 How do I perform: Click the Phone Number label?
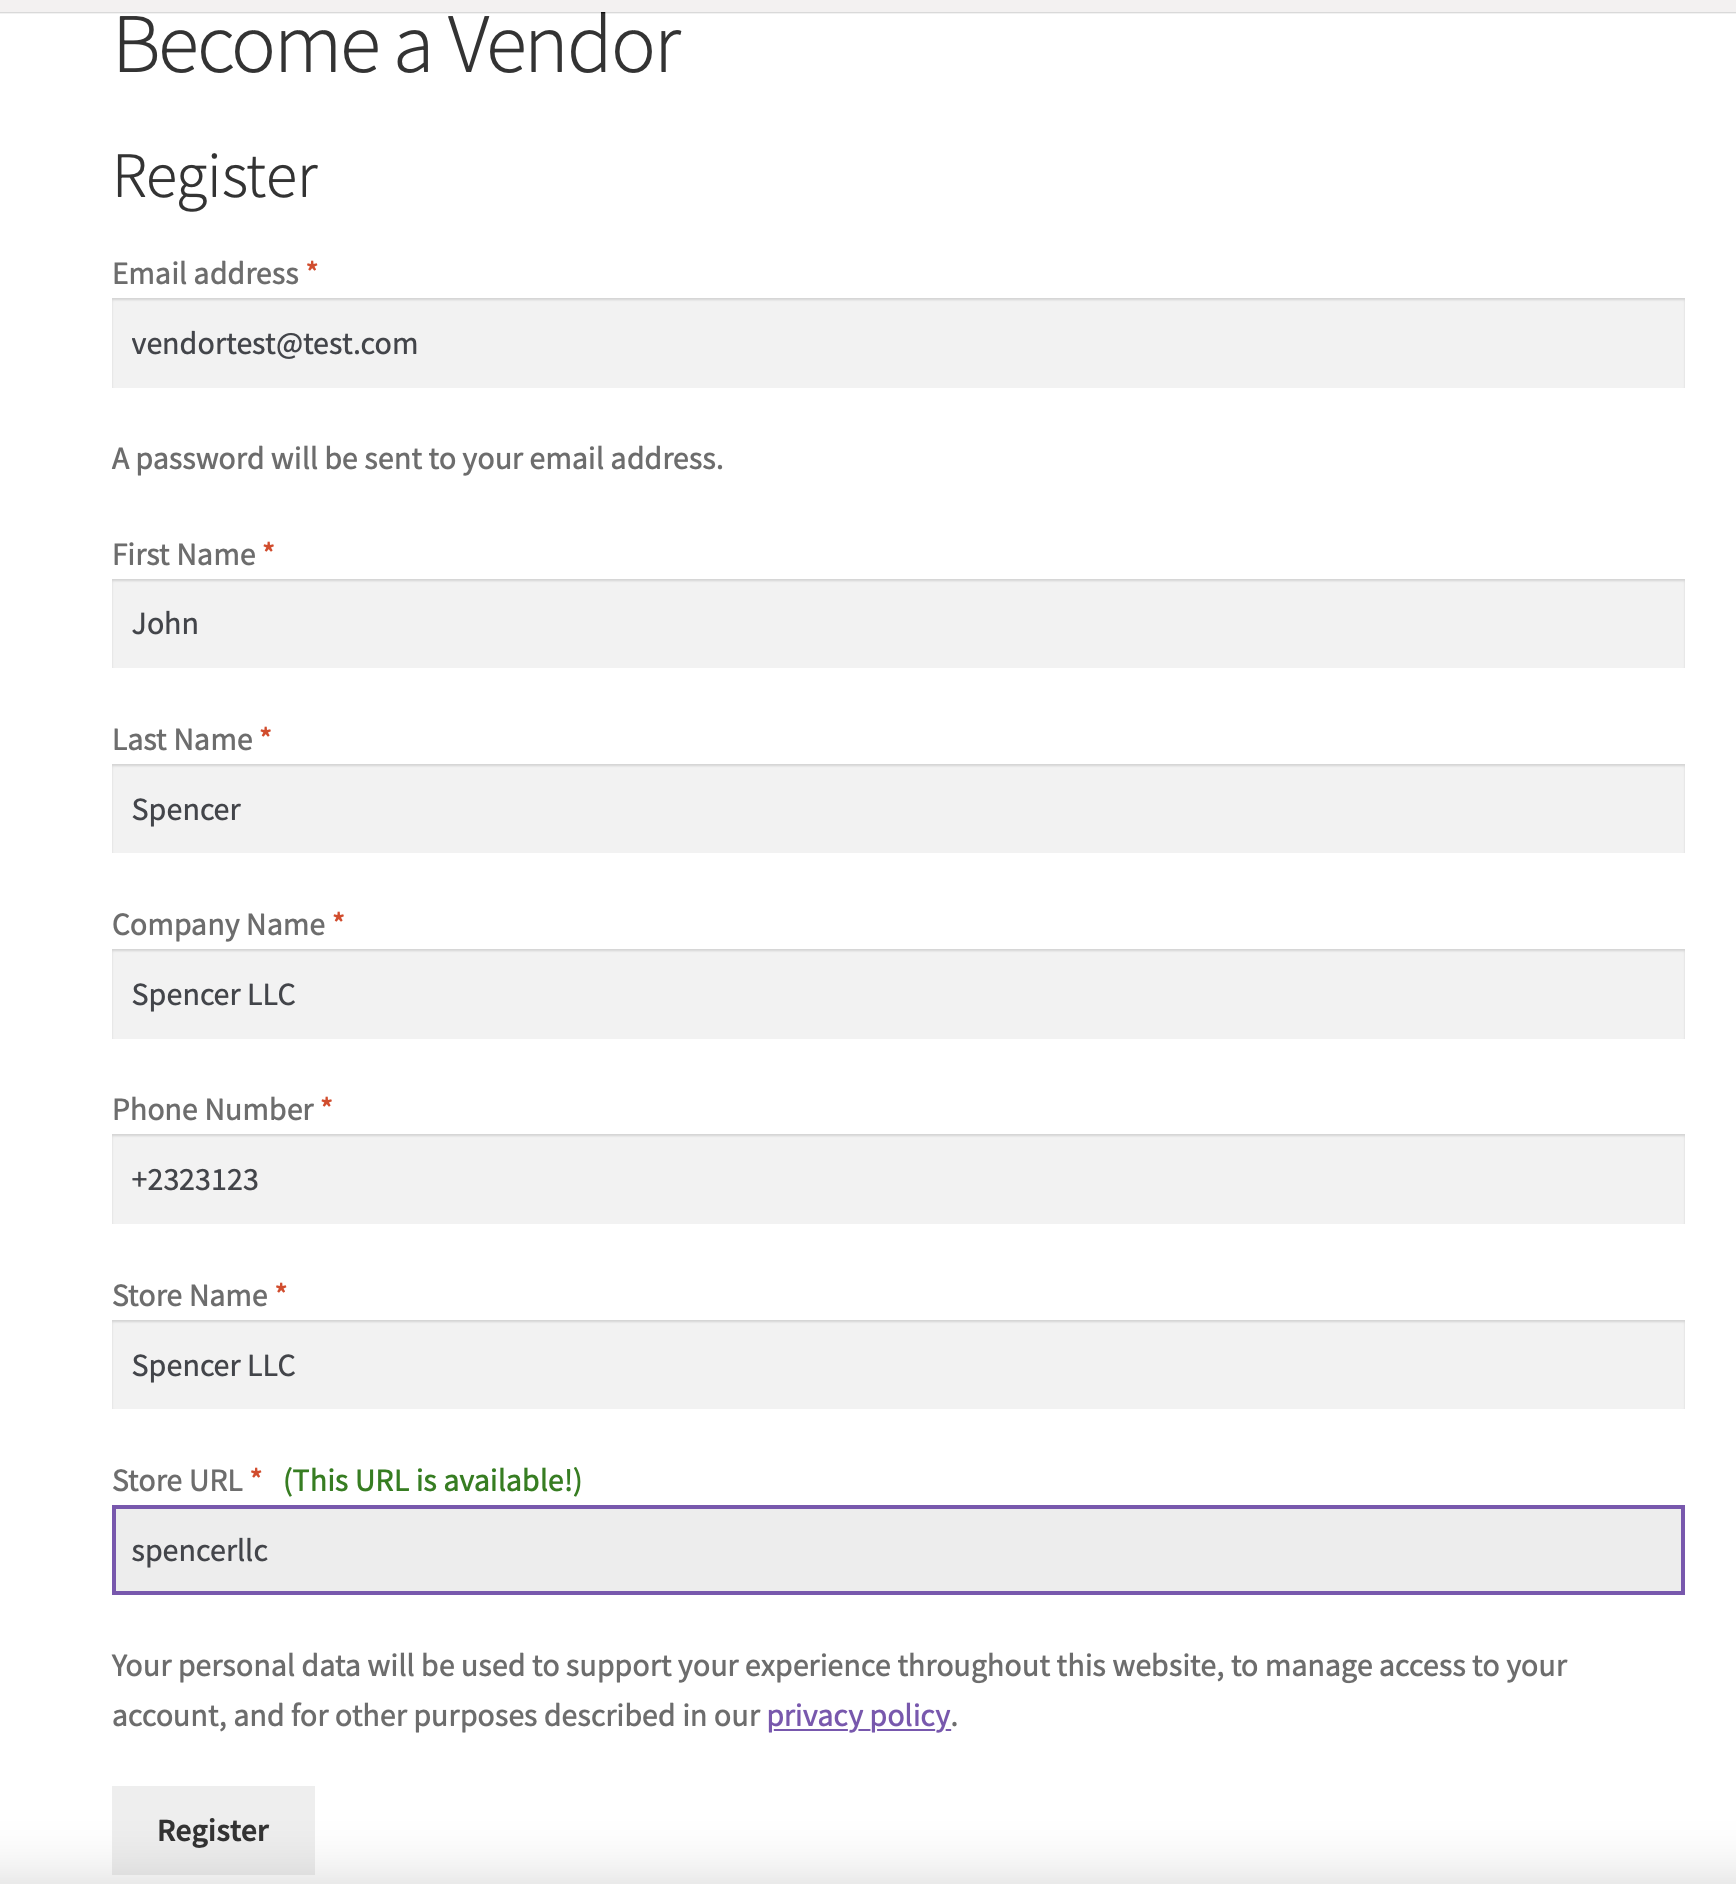213,1109
